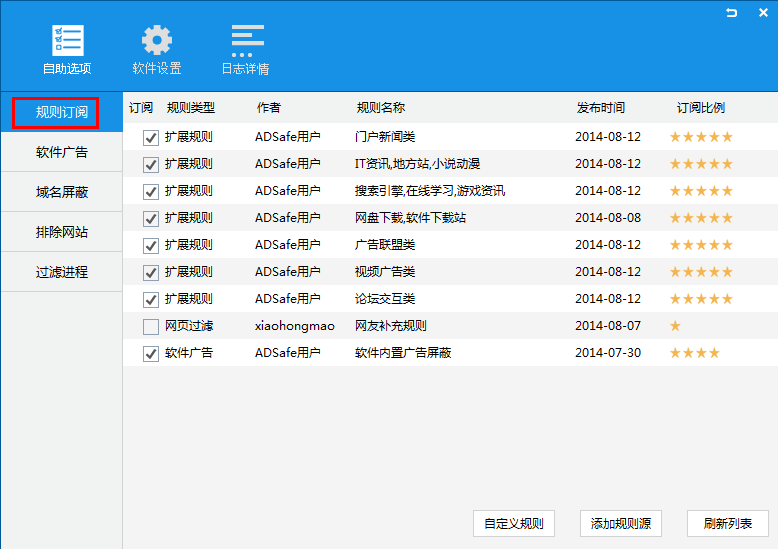Select the 网友补充规则 rule name
Viewport: 778px width, 549px height.
click(391, 326)
